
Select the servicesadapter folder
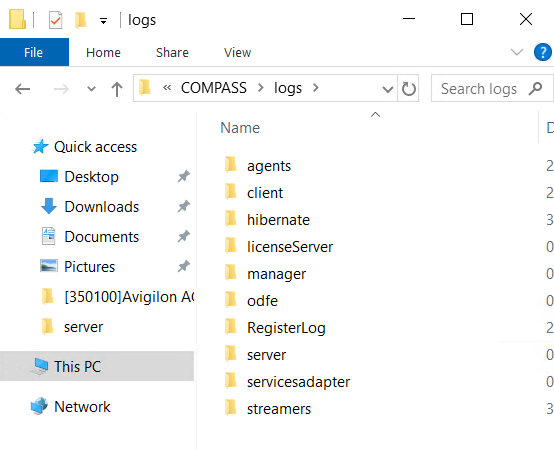click(x=299, y=382)
